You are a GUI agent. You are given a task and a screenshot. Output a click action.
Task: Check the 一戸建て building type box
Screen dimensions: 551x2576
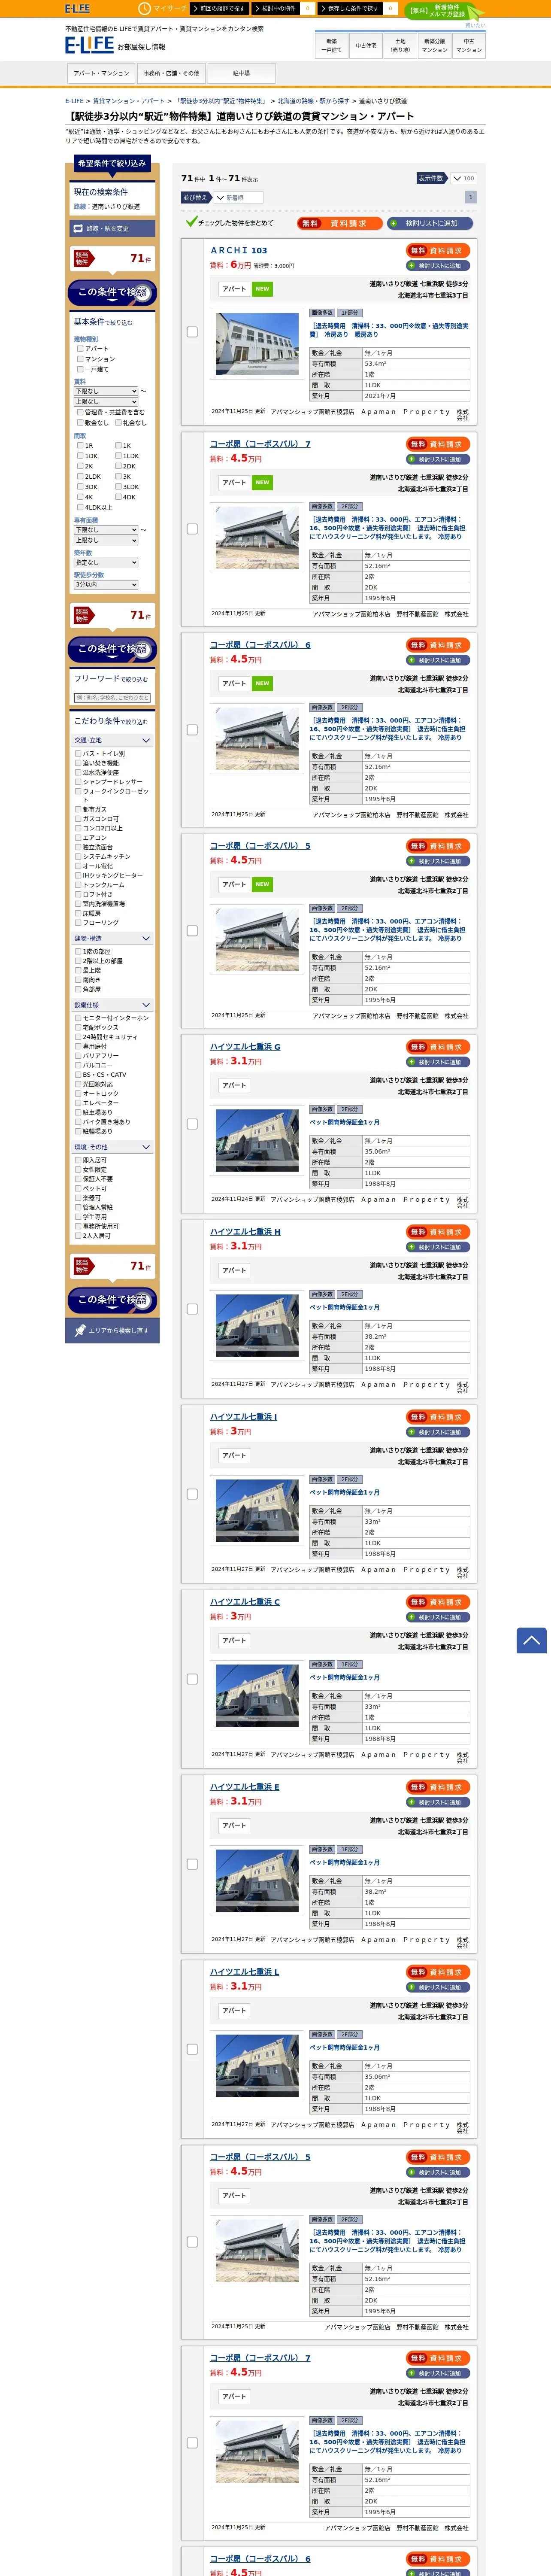tap(80, 369)
